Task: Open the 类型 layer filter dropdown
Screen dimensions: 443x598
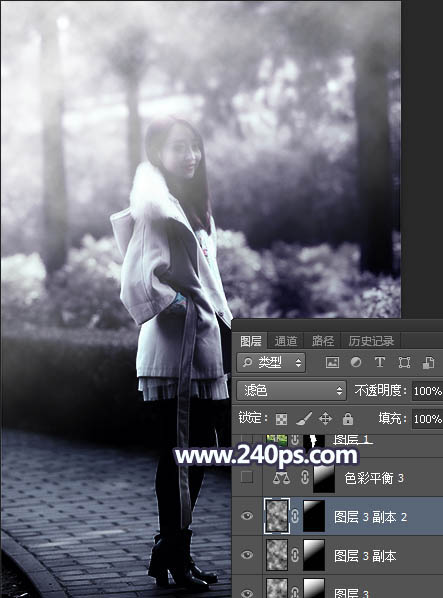Action: click(271, 362)
